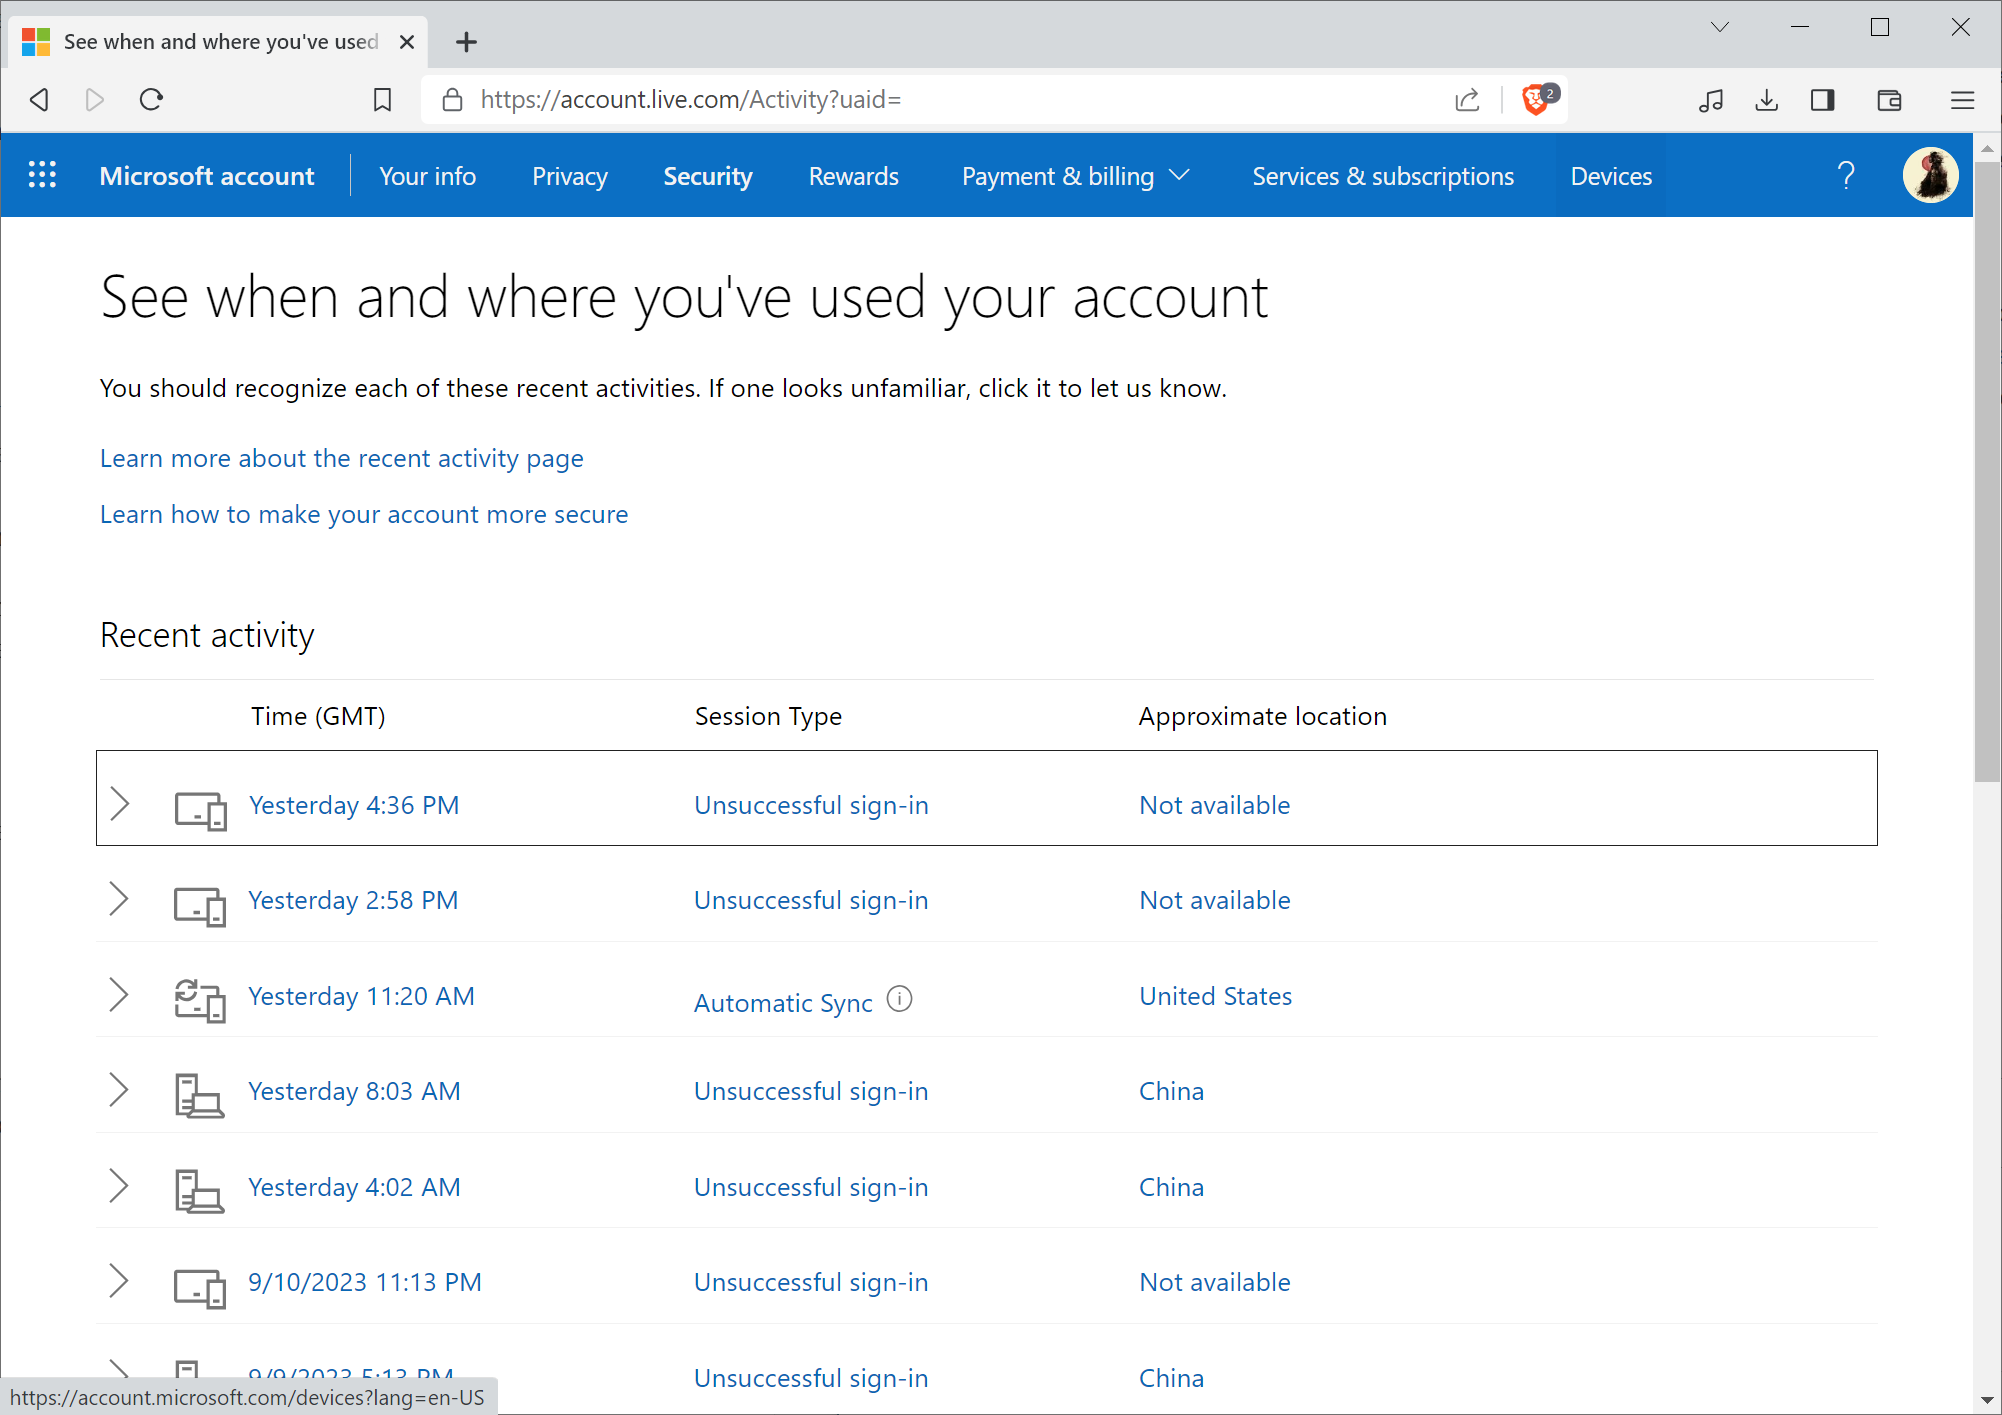Click the padlock icon in address bar
This screenshot has width=2002, height=1415.
coord(451,99)
